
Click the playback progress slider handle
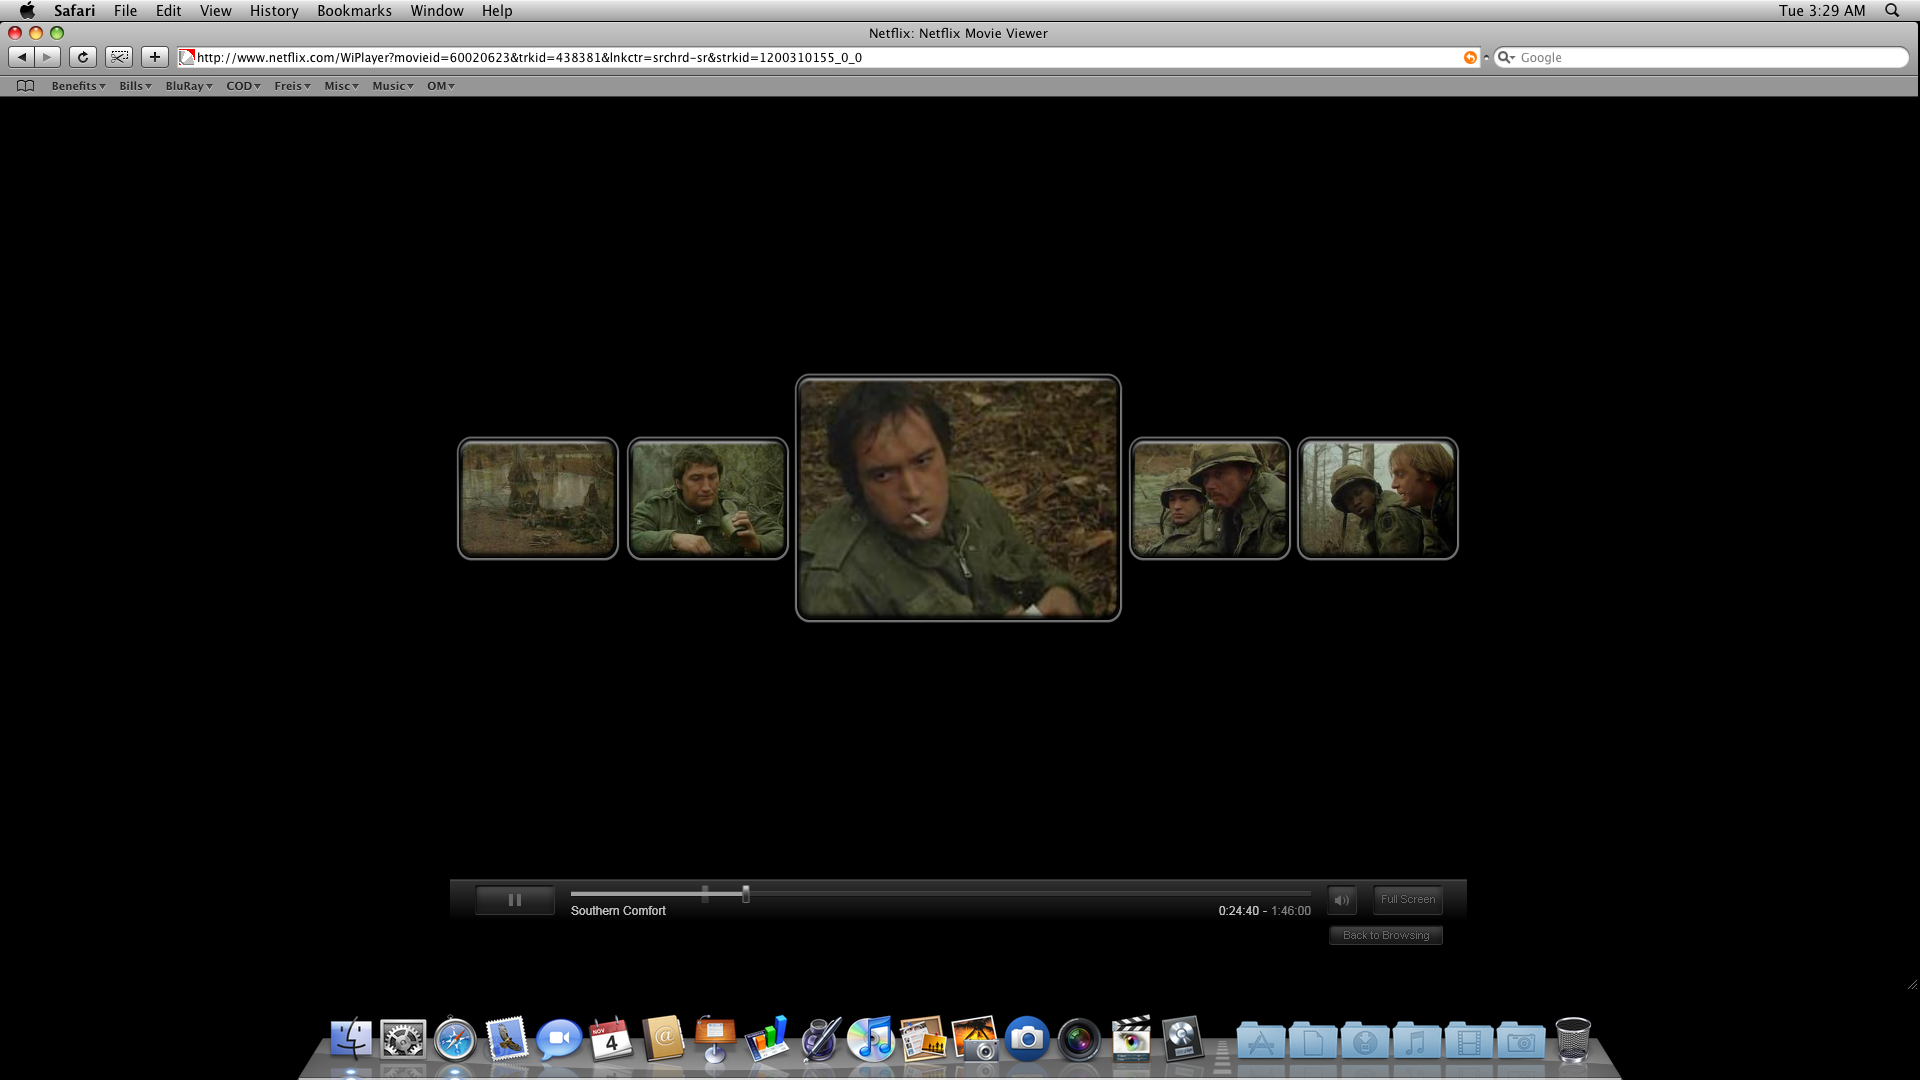click(x=745, y=895)
